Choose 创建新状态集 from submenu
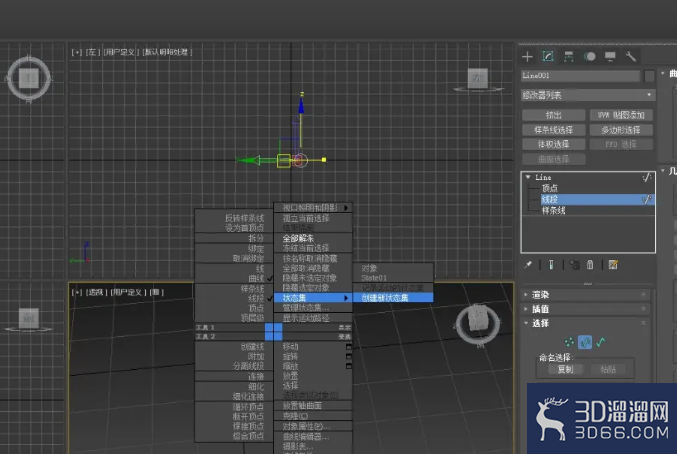The width and height of the screenshot is (677, 454). tap(393, 298)
